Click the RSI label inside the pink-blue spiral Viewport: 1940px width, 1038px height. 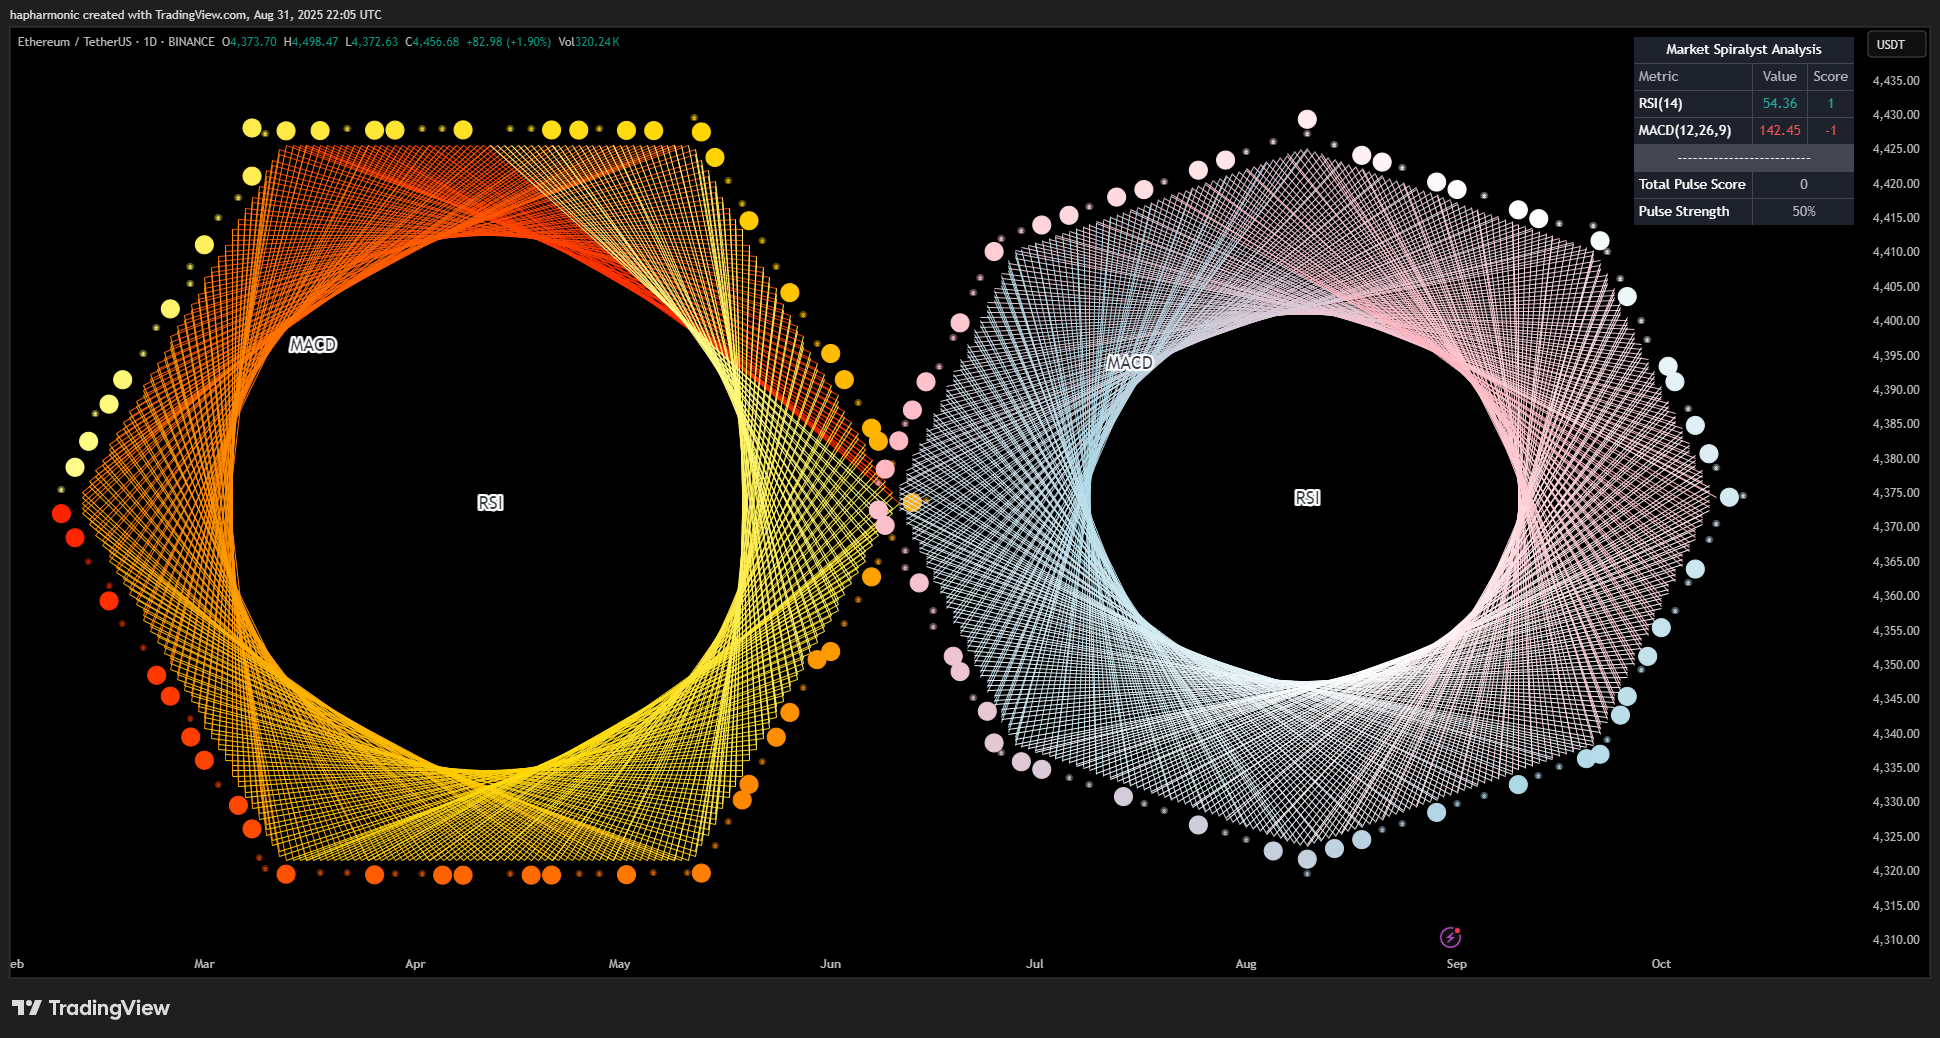pyautogui.click(x=1307, y=498)
